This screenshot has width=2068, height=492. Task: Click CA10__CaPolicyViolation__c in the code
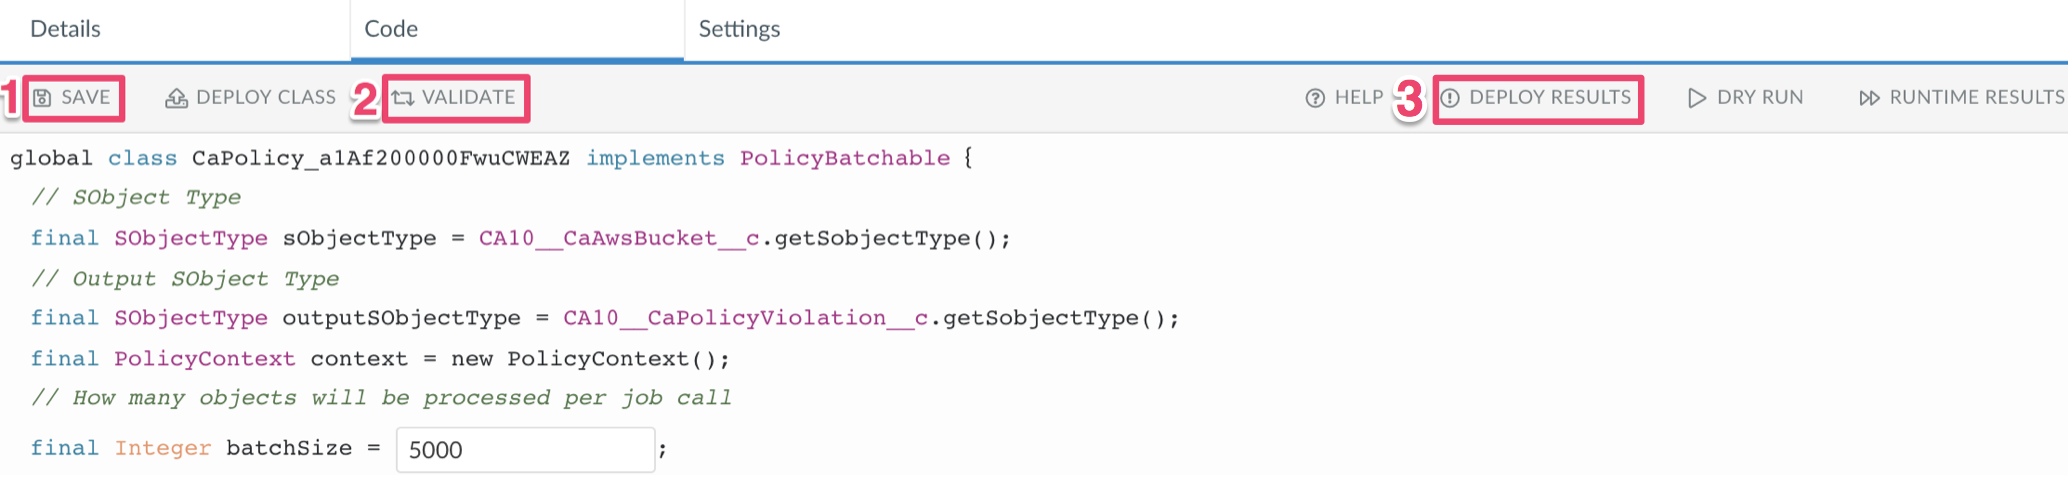pyautogui.click(x=745, y=318)
